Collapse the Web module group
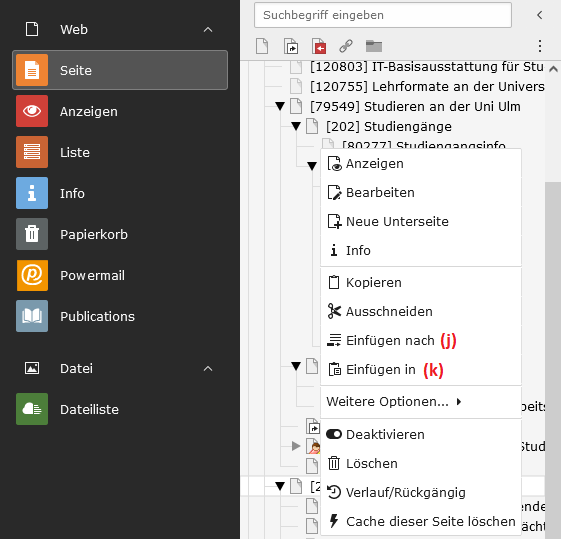 [208, 30]
